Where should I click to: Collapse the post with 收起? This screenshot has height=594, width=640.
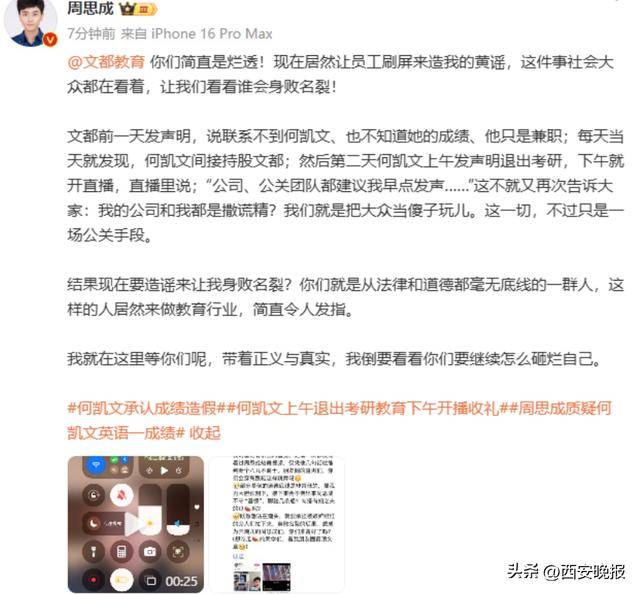click(205, 433)
